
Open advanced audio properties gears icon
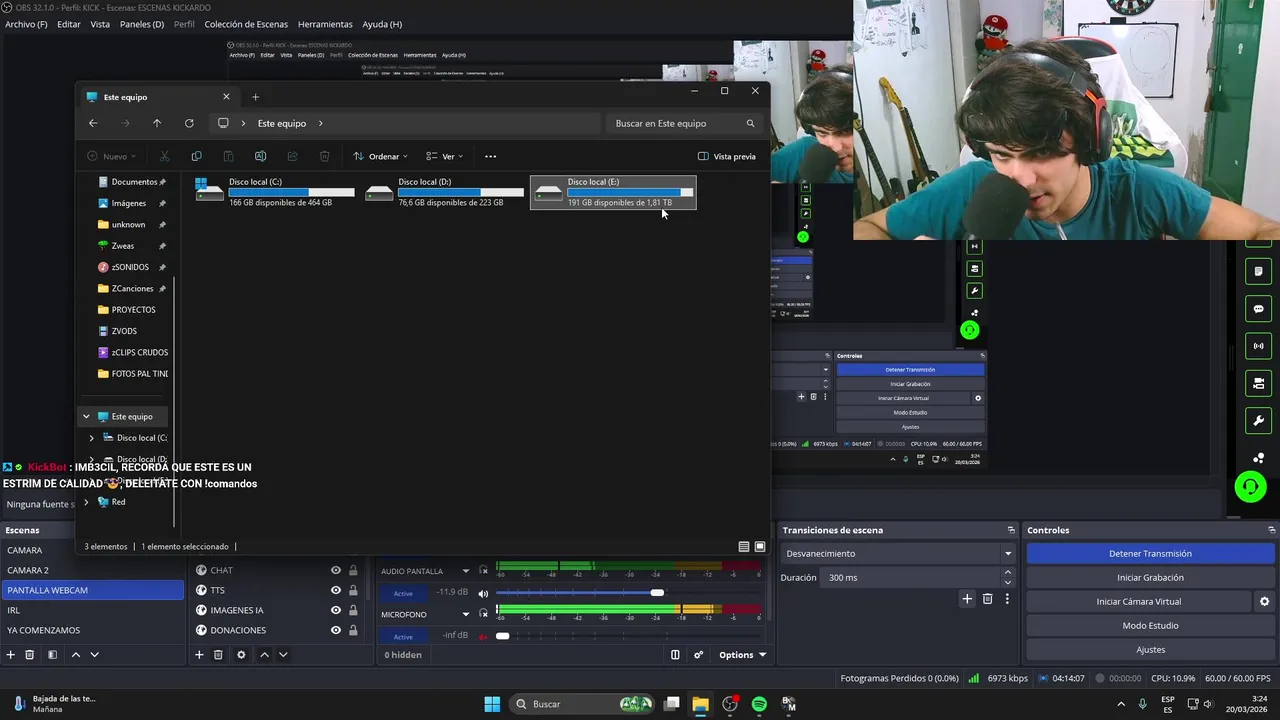pos(698,655)
